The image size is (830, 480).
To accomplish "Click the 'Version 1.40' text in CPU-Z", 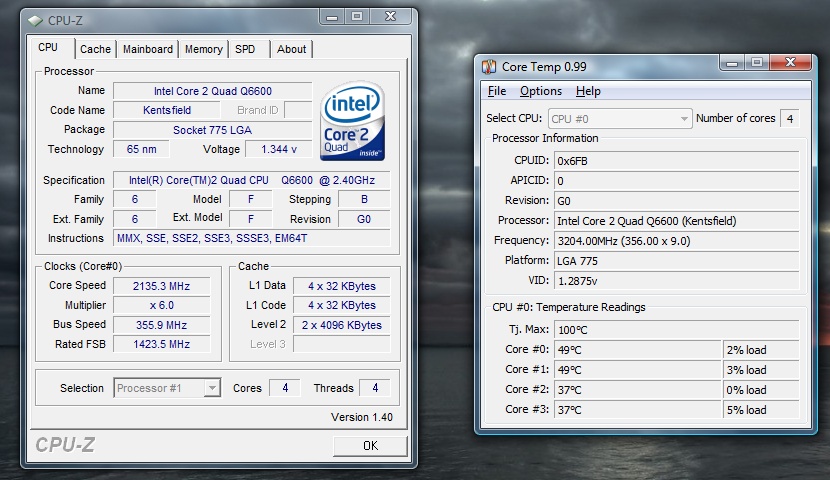I will click(362, 417).
